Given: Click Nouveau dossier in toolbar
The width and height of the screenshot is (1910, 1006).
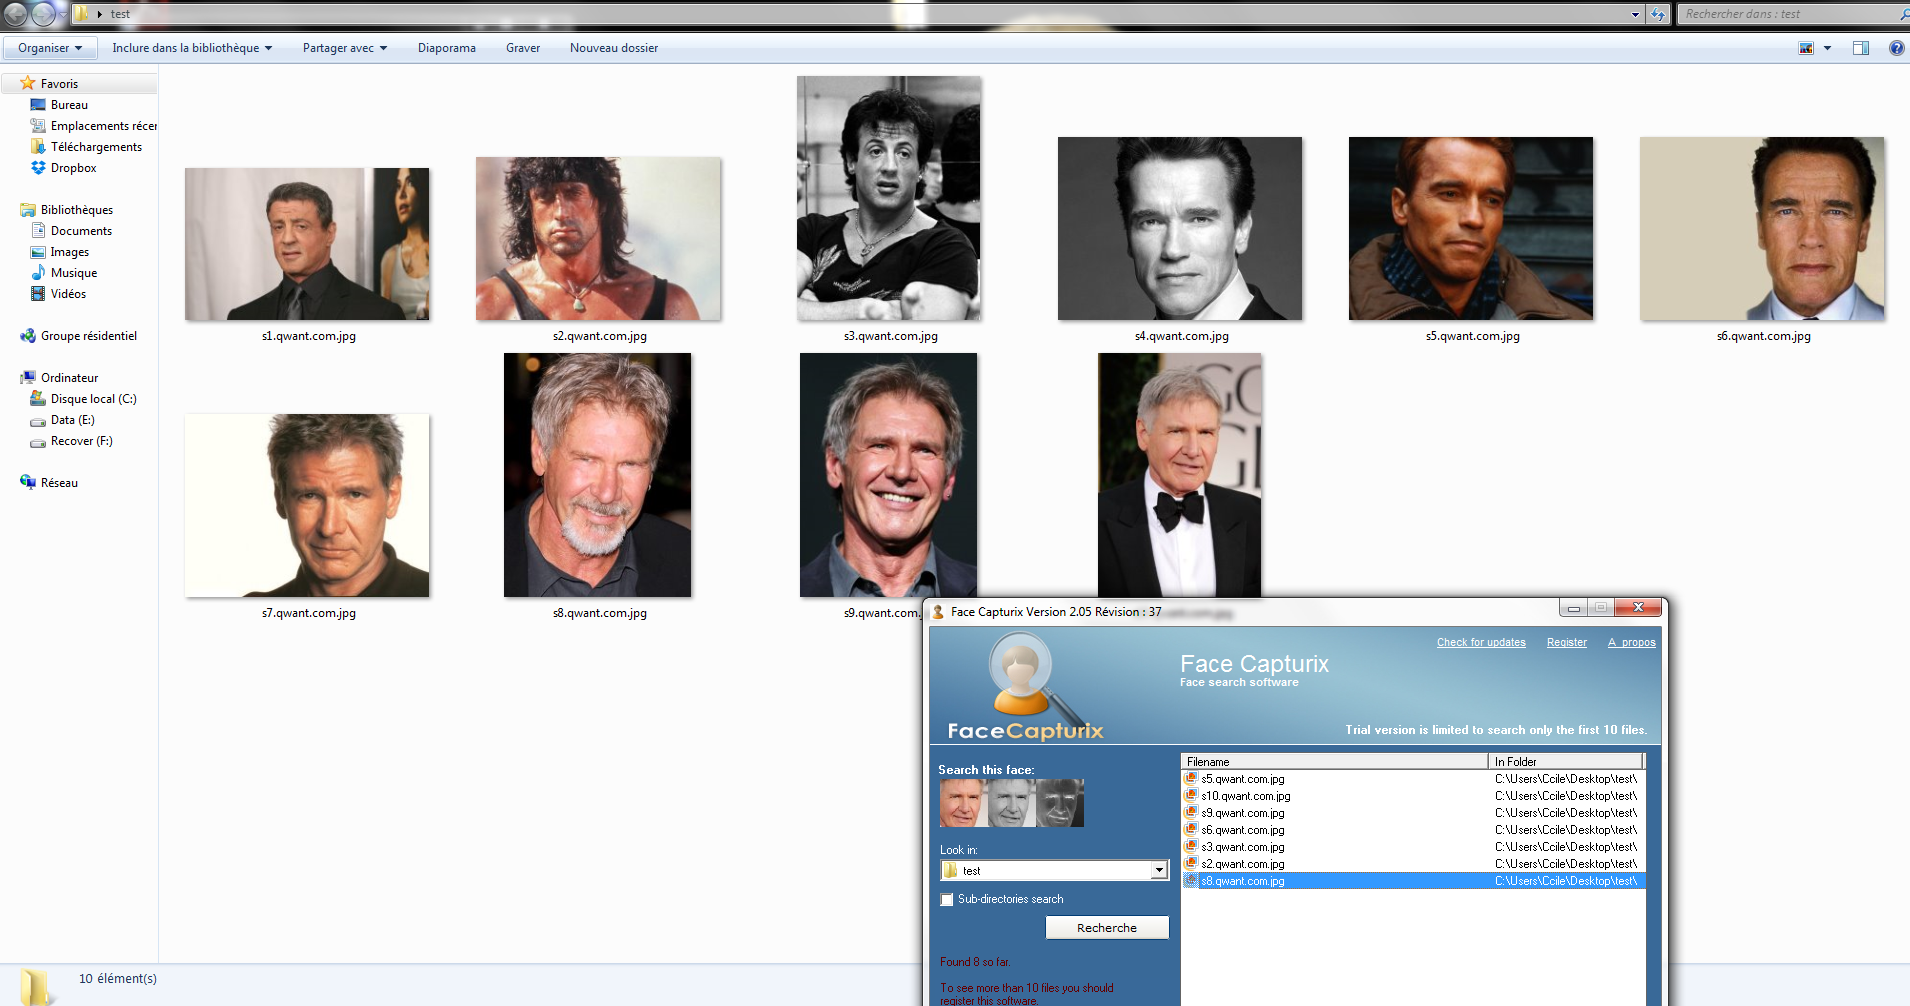Looking at the screenshot, I should 613,48.
